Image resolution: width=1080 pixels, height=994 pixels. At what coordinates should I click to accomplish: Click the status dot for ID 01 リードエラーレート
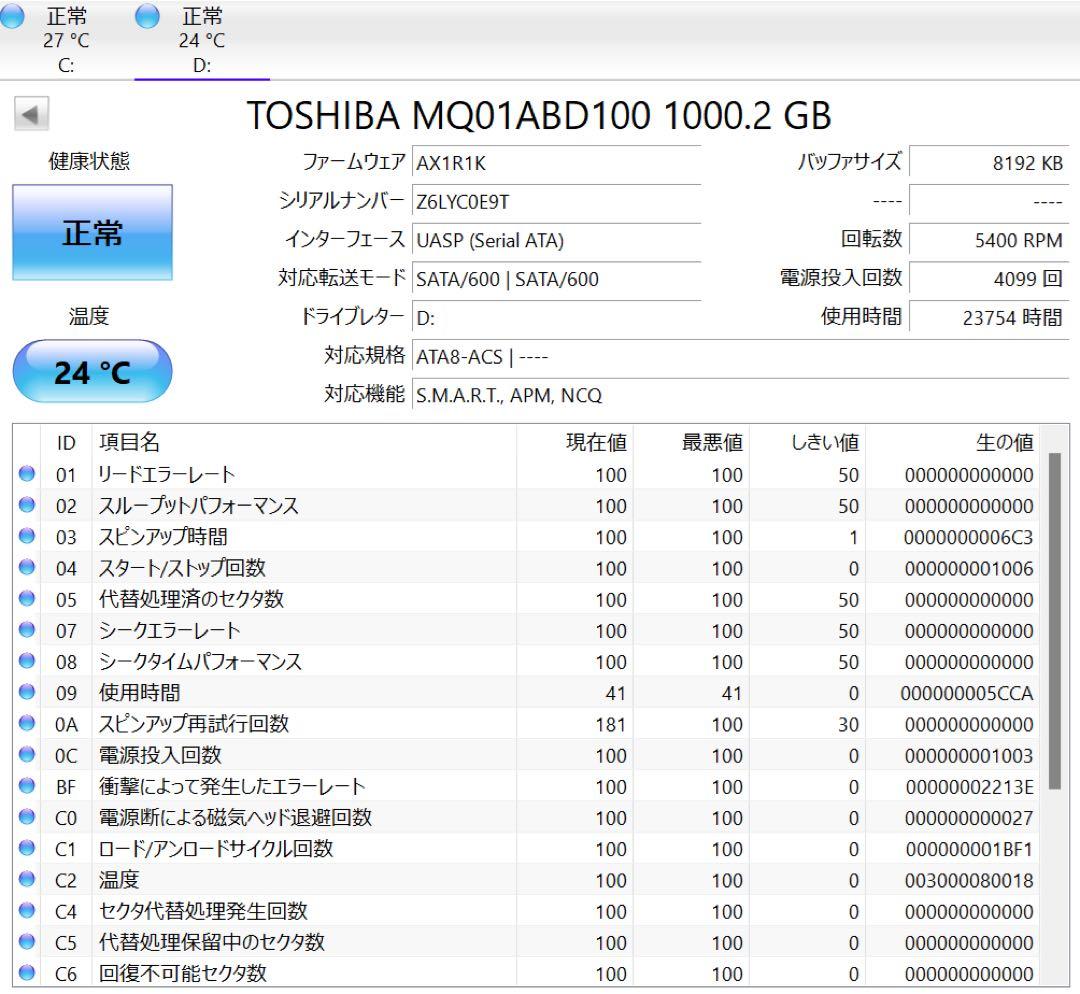[x=27, y=474]
